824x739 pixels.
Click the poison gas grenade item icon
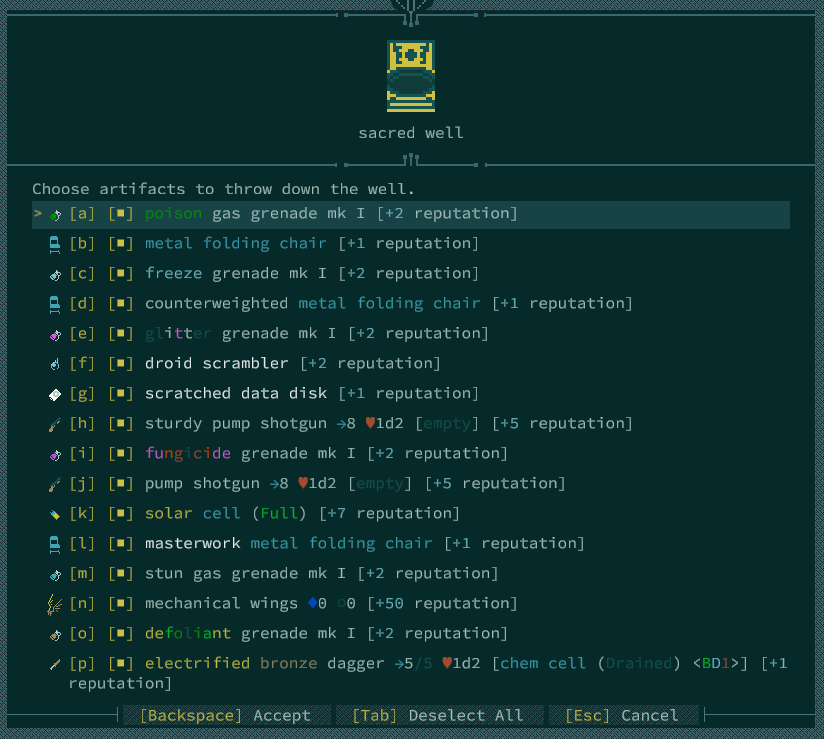point(55,214)
